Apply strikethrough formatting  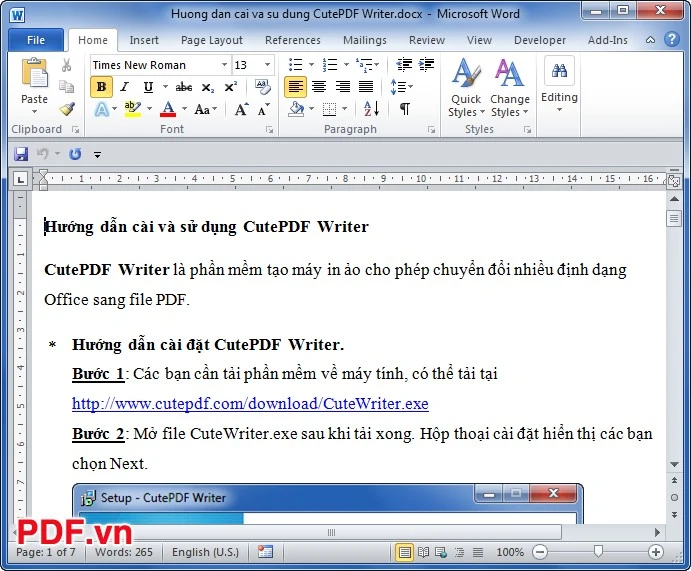[x=184, y=87]
